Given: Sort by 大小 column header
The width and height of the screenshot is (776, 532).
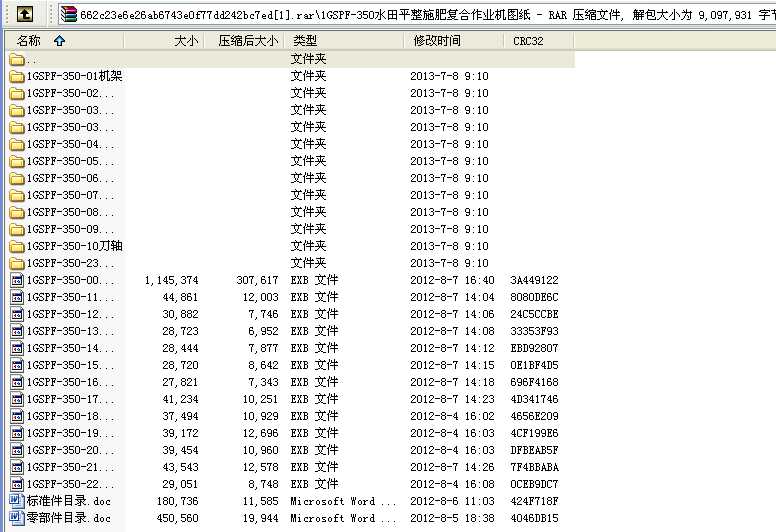Looking at the screenshot, I should click(164, 41).
